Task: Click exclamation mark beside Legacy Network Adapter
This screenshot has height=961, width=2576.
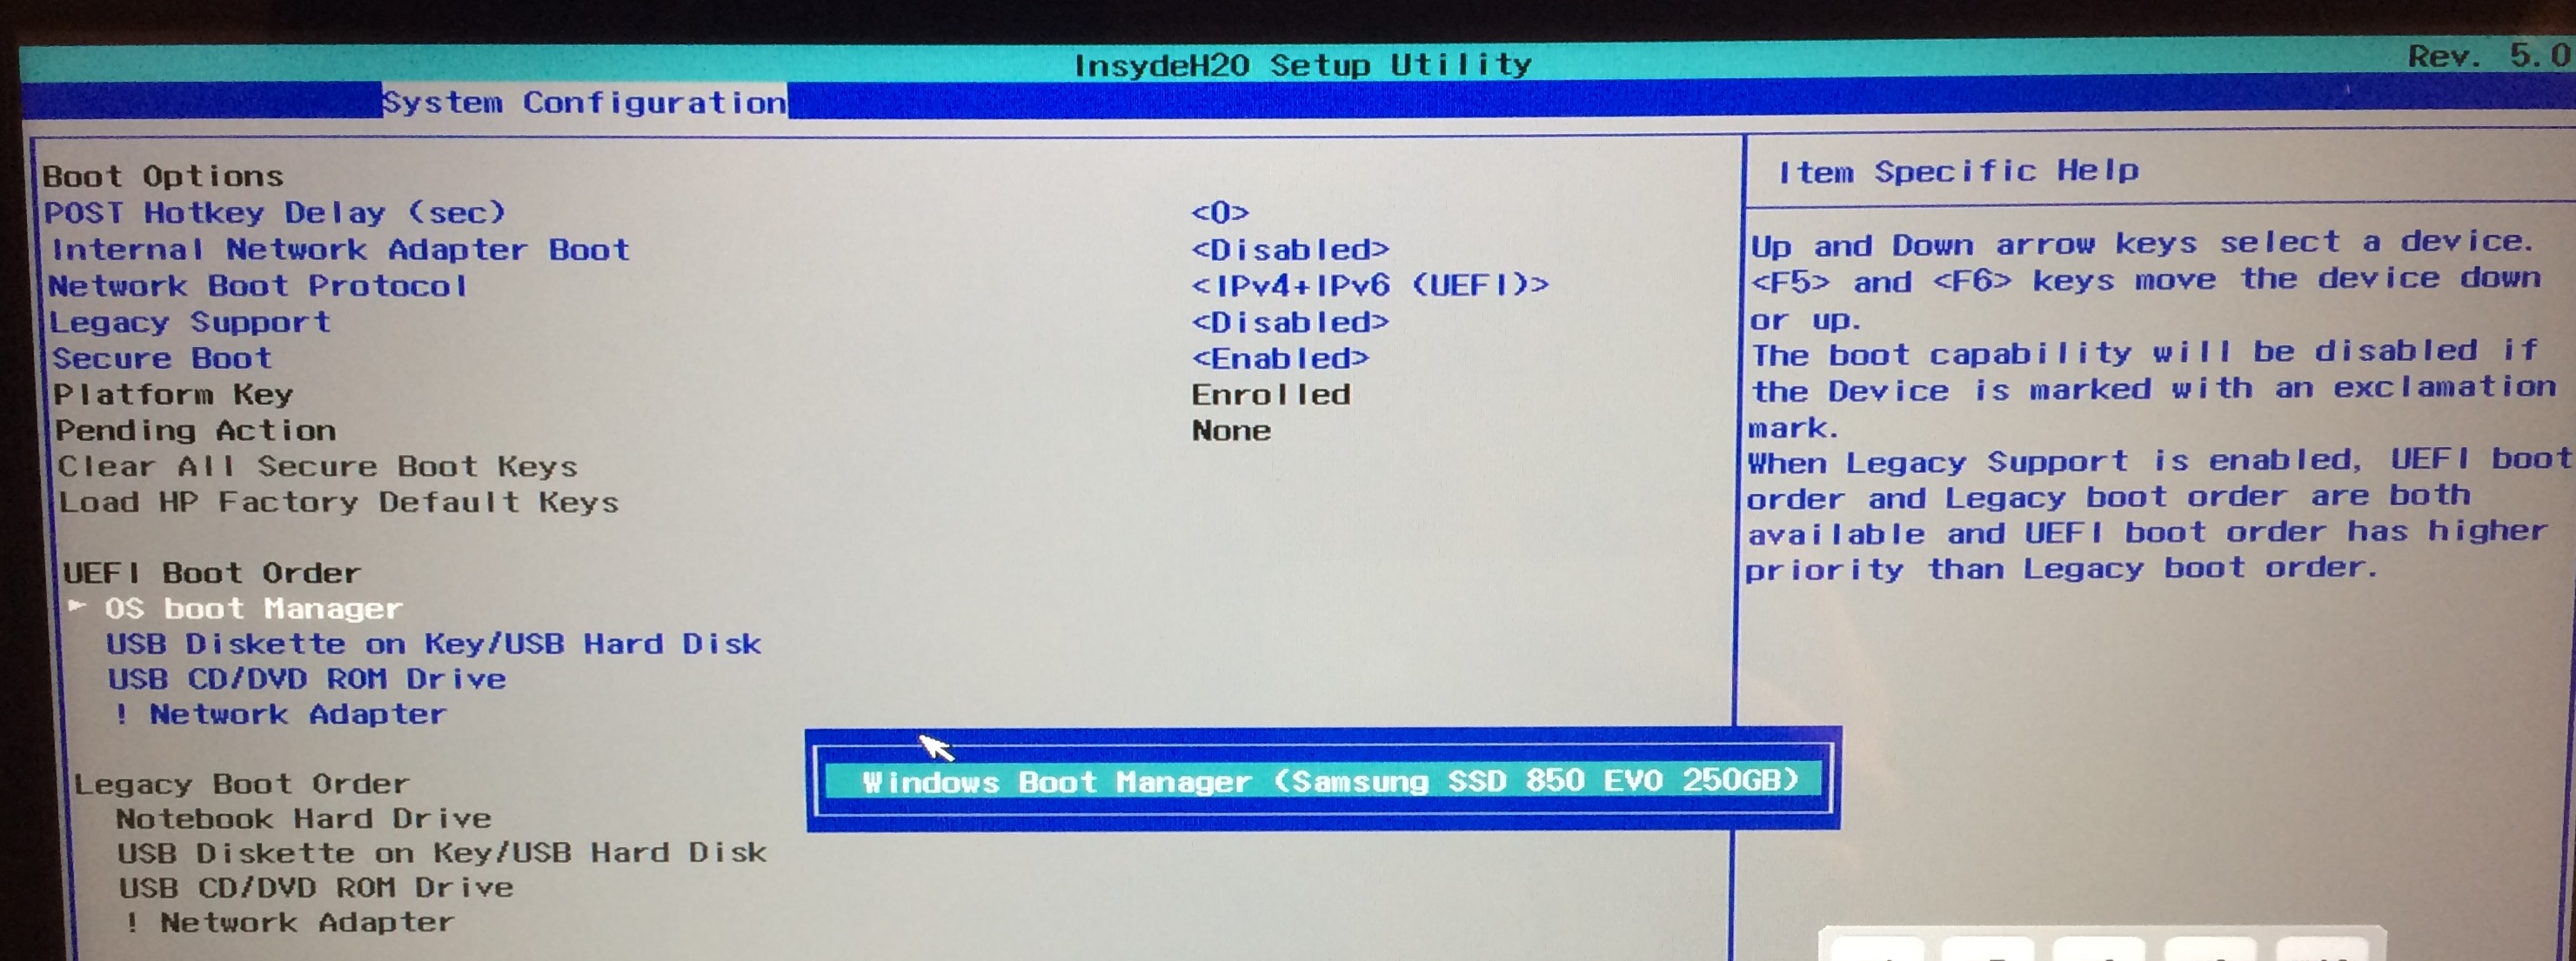Action: pyautogui.click(x=132, y=922)
